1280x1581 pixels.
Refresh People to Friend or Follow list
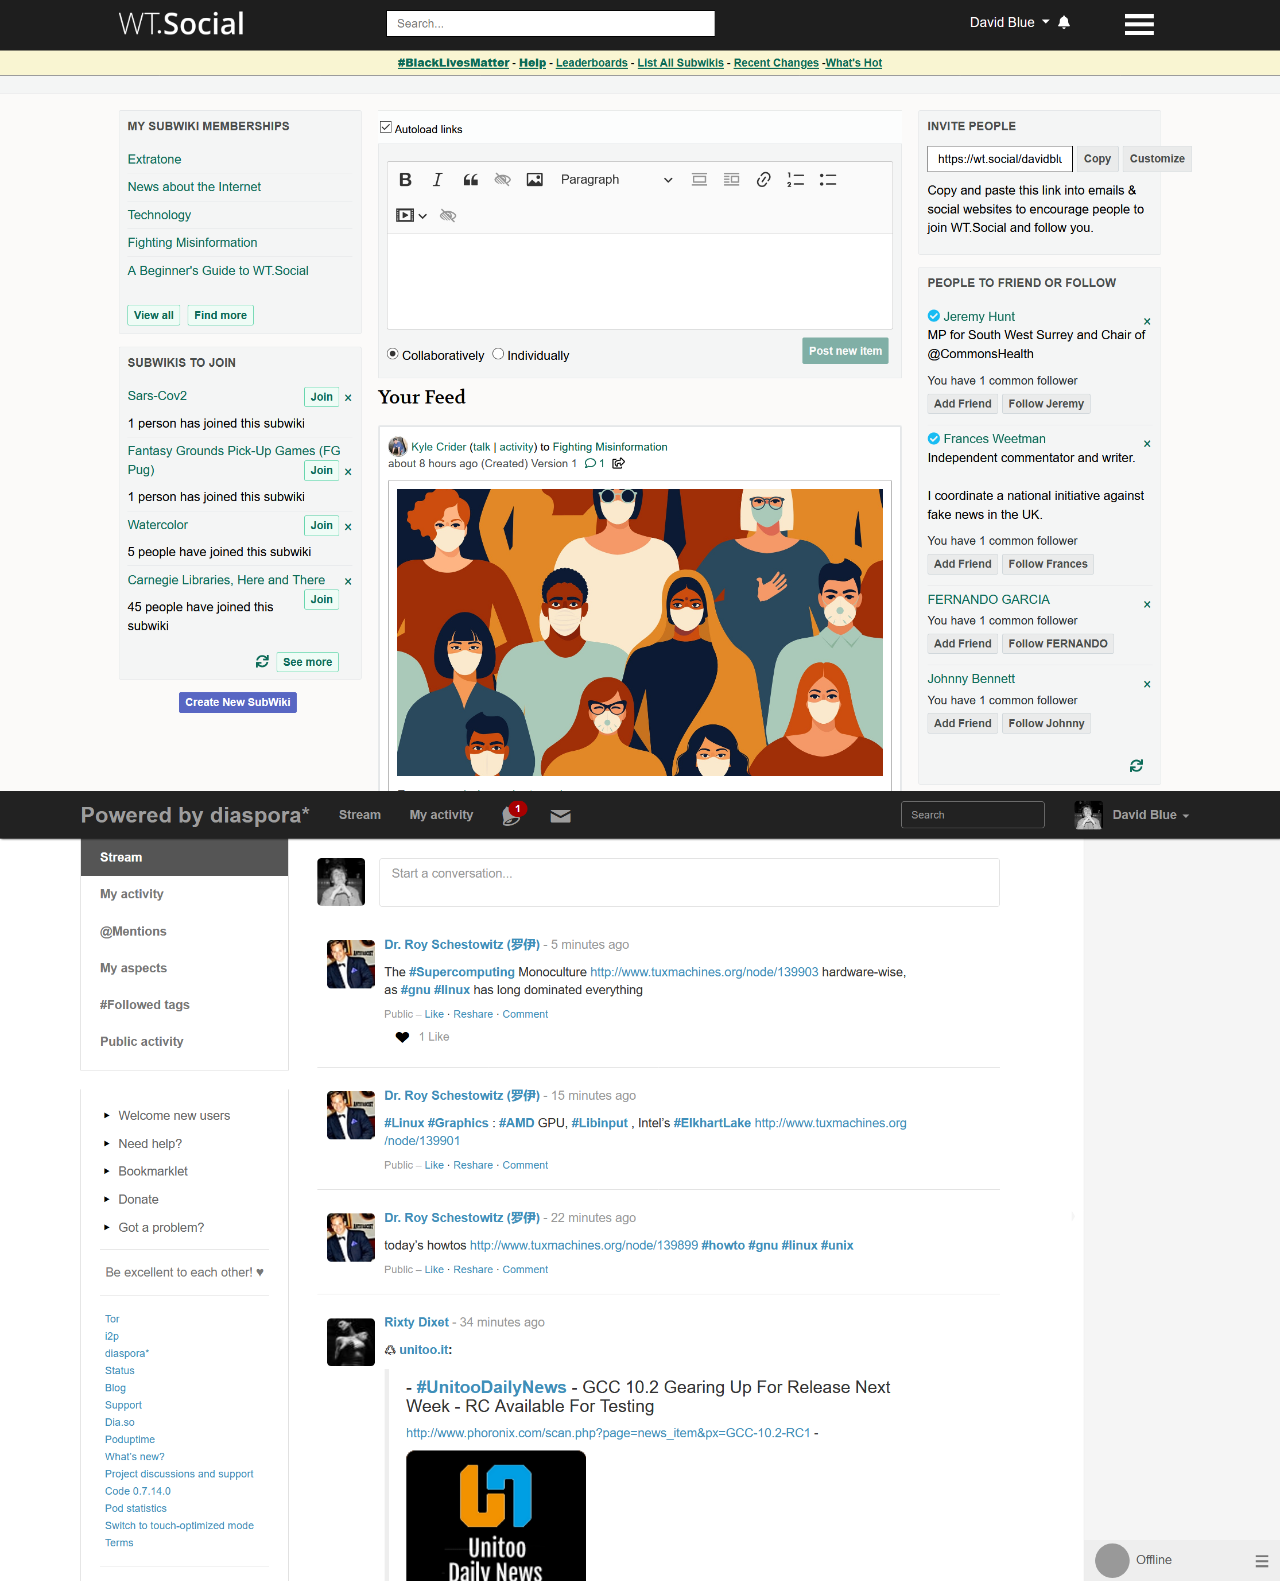pyautogui.click(x=1136, y=766)
